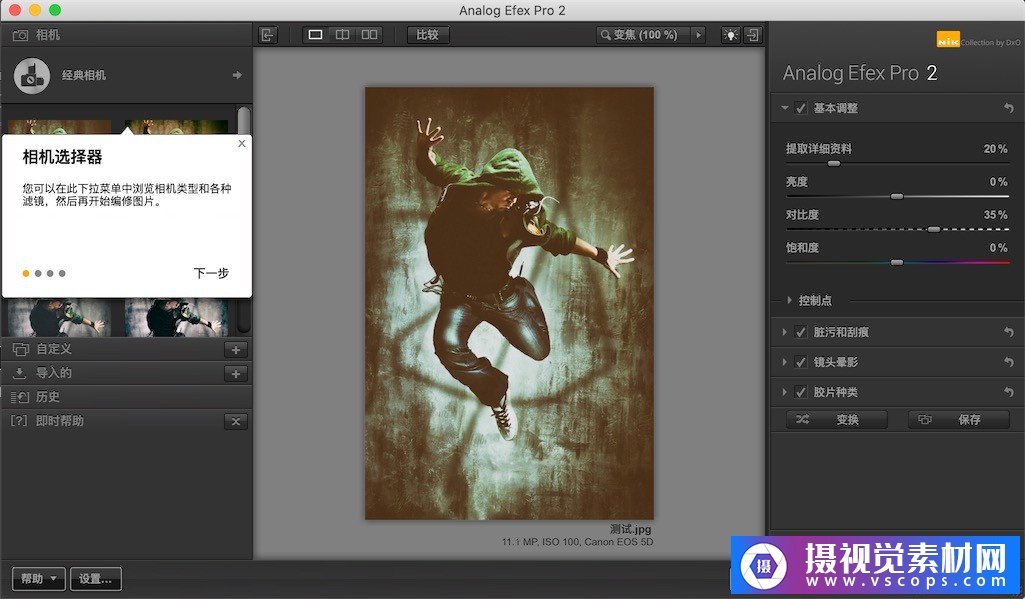1025x599 pixels.
Task: Click 下一步 in the tutorial popup
Action: 211,273
